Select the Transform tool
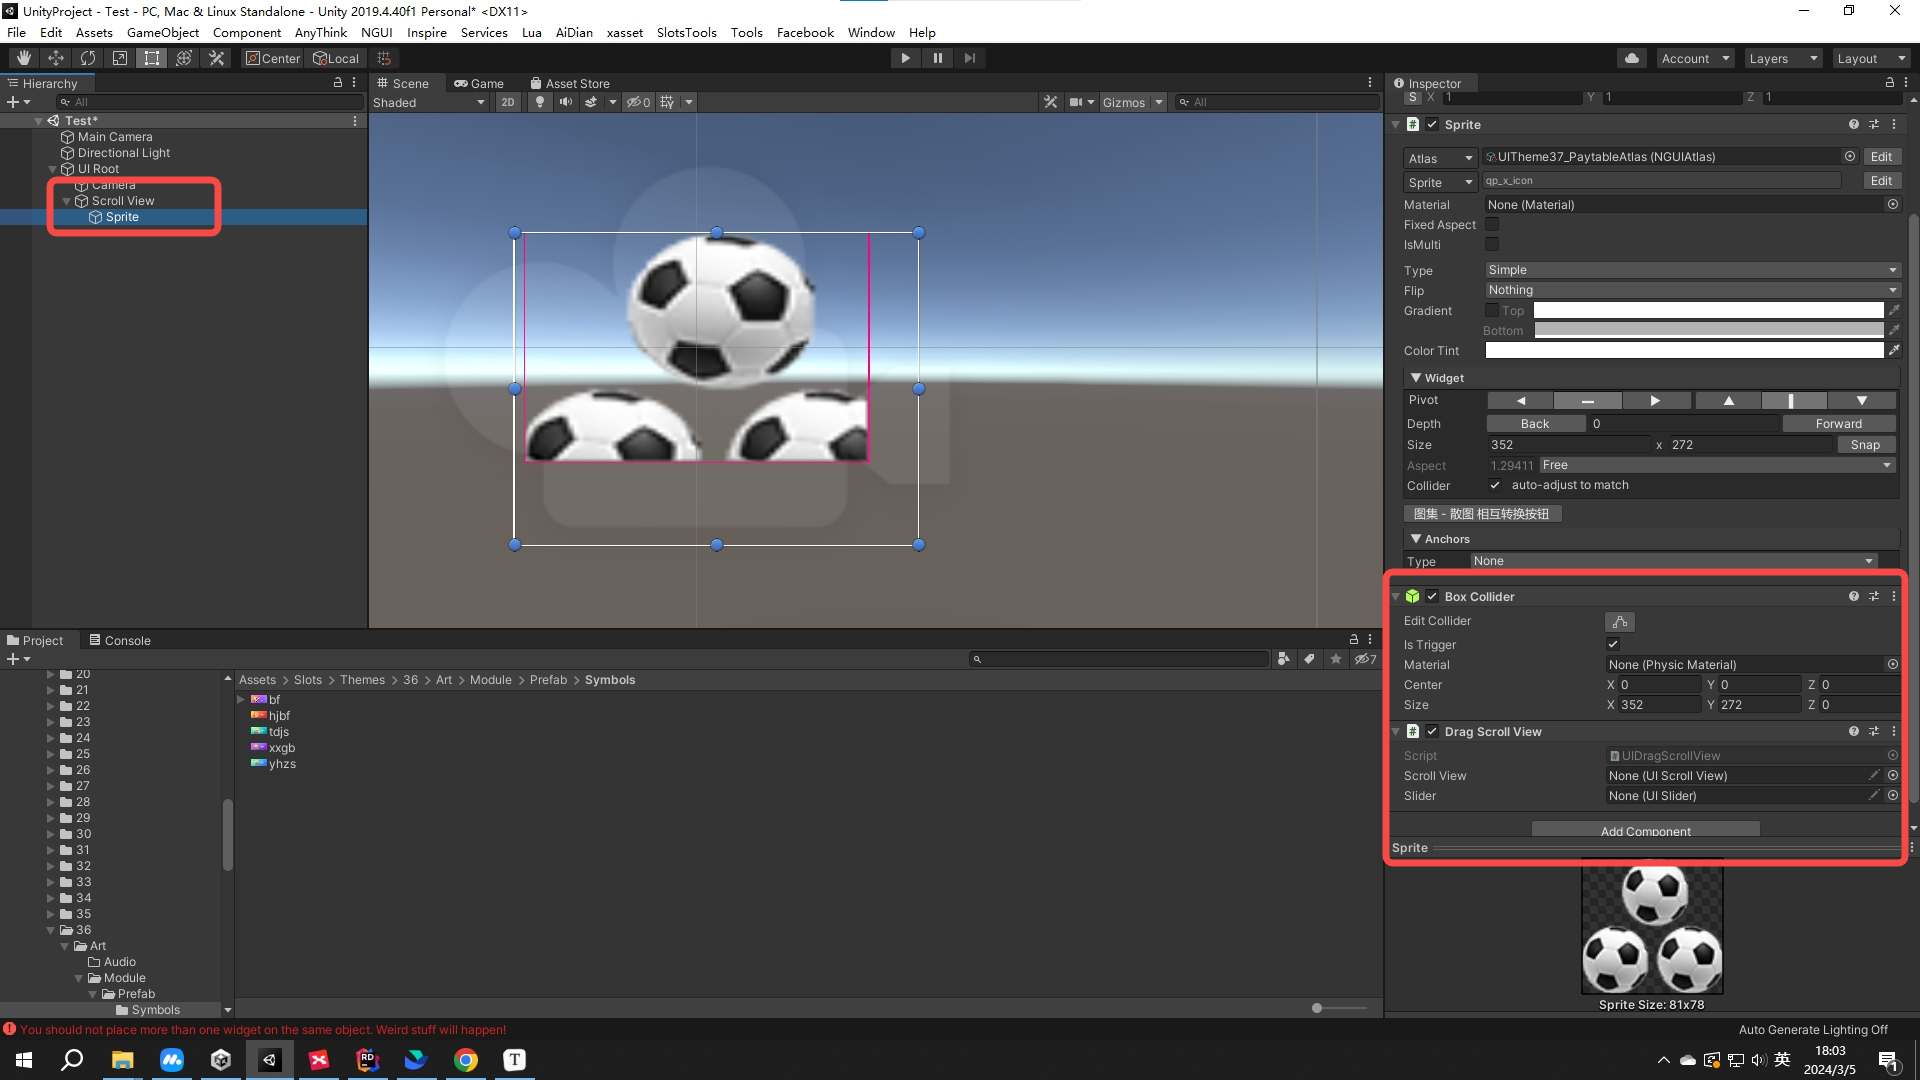 (x=183, y=58)
